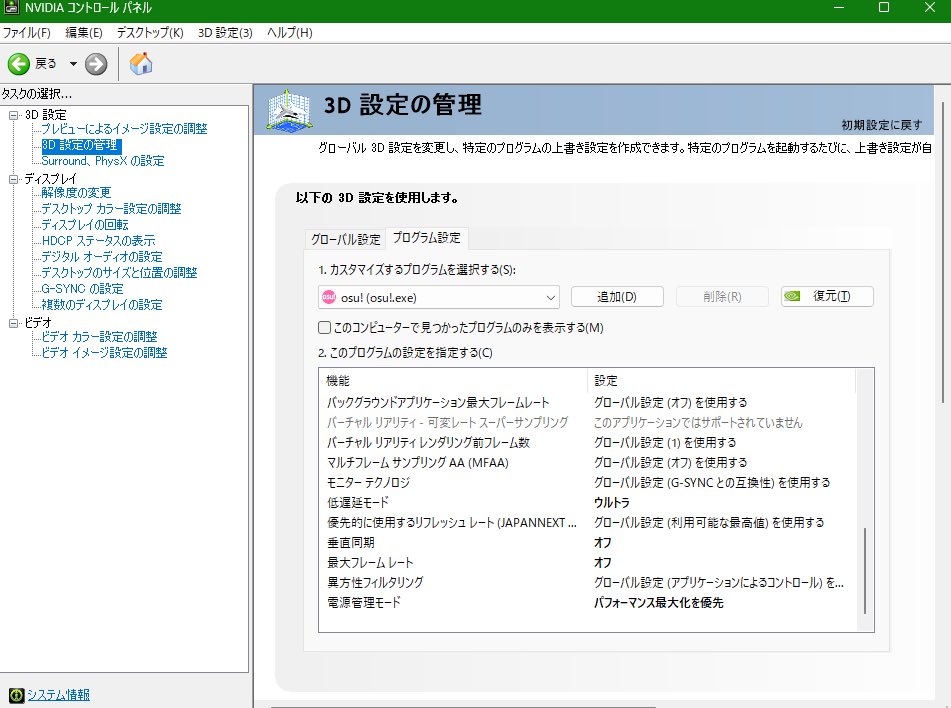
Task: Open デスクトップ カラー設定の調整 tree item
Action: tap(111, 209)
